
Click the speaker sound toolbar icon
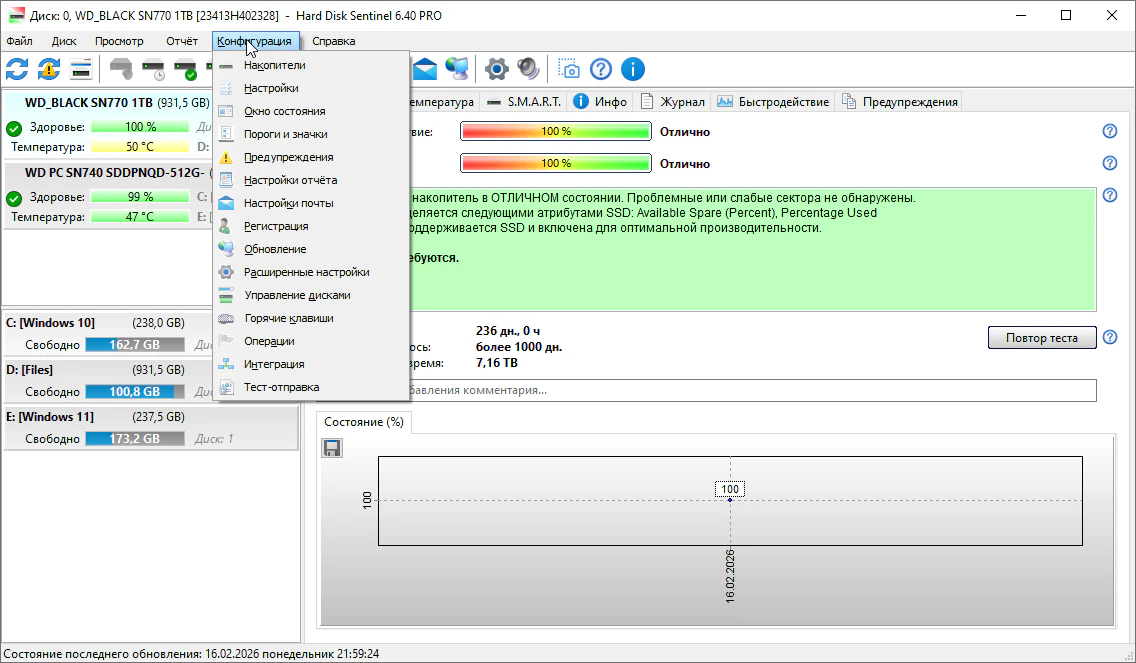[528, 69]
